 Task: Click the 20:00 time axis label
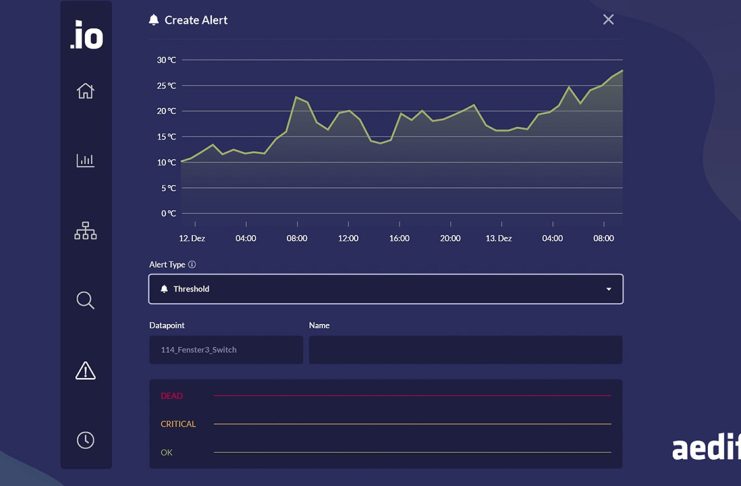click(450, 238)
